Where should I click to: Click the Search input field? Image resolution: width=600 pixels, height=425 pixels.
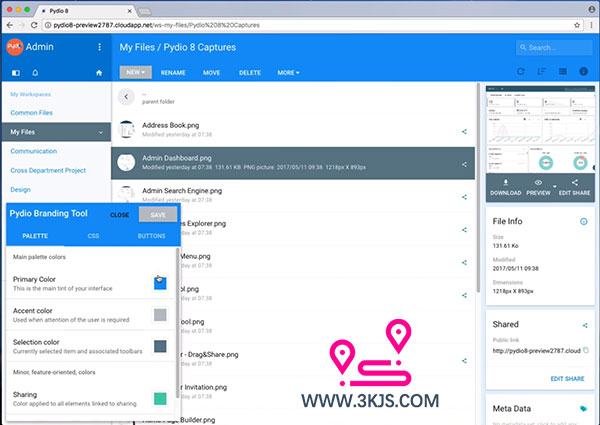click(x=554, y=47)
